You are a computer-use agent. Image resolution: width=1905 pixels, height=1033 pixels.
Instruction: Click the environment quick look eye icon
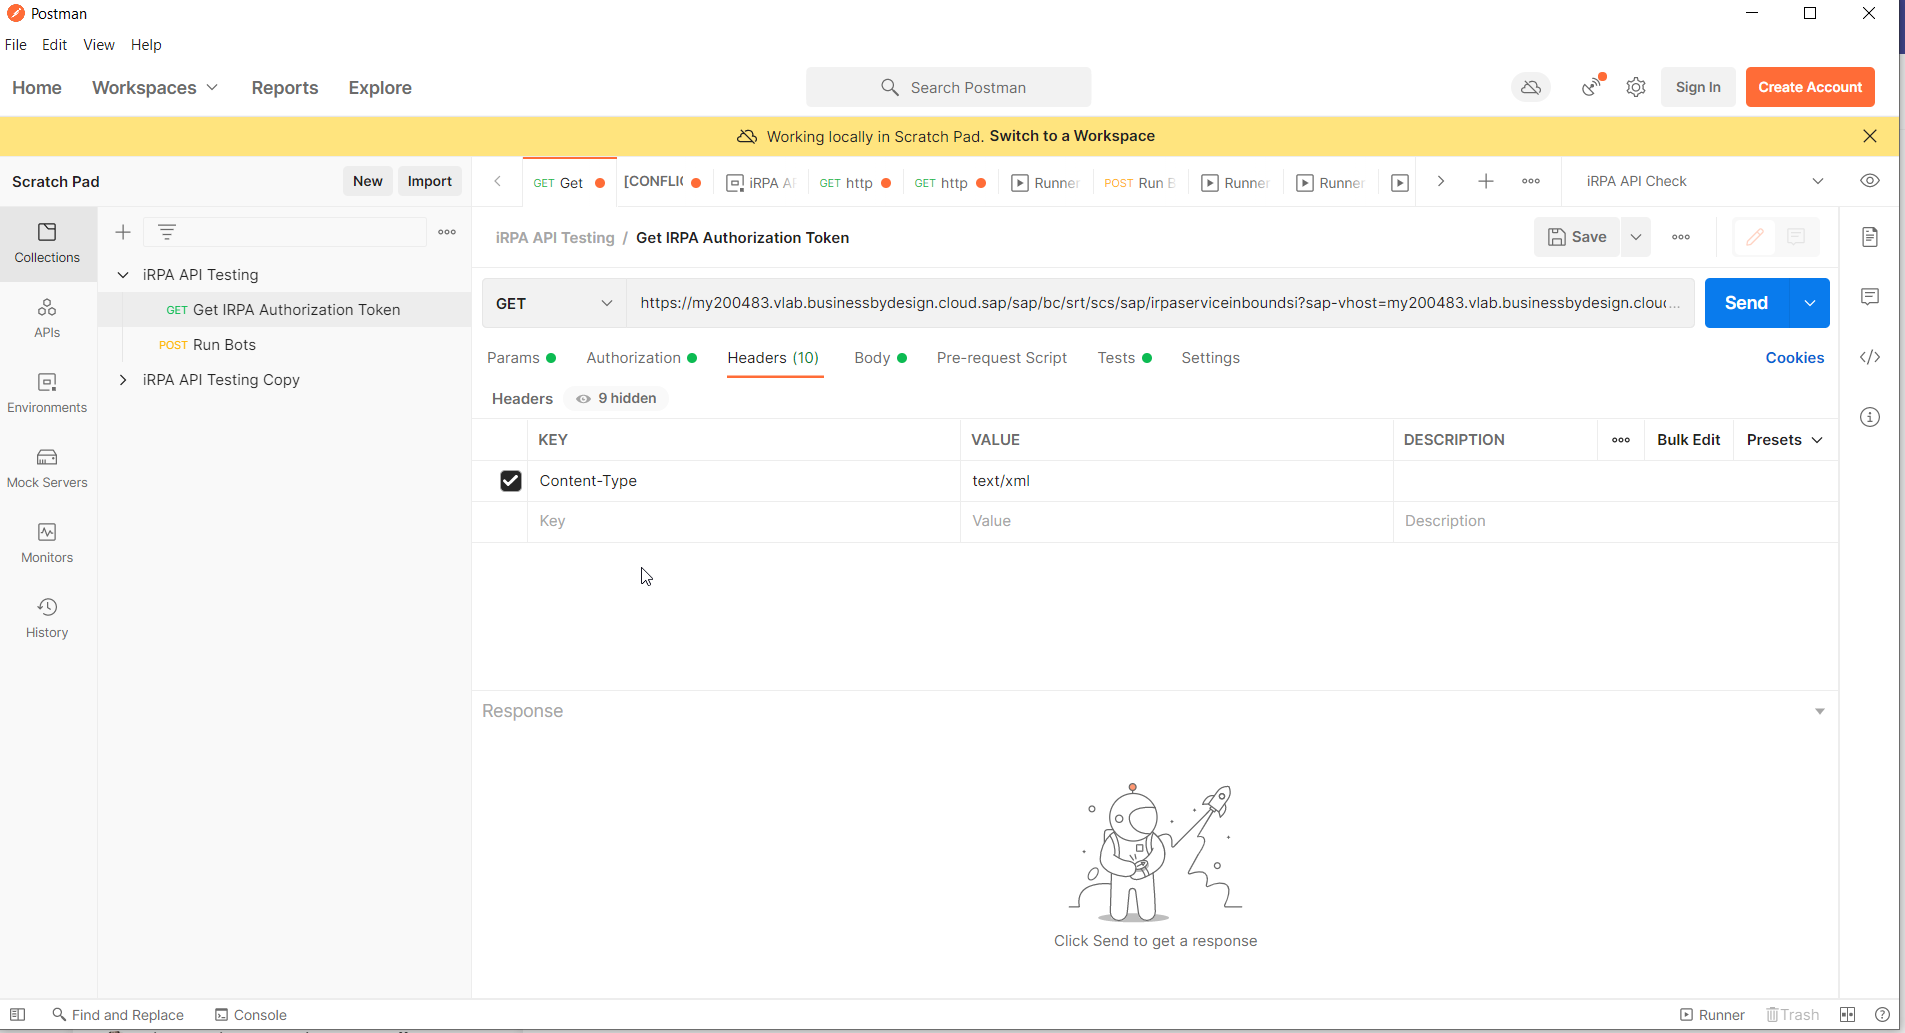(x=1870, y=181)
